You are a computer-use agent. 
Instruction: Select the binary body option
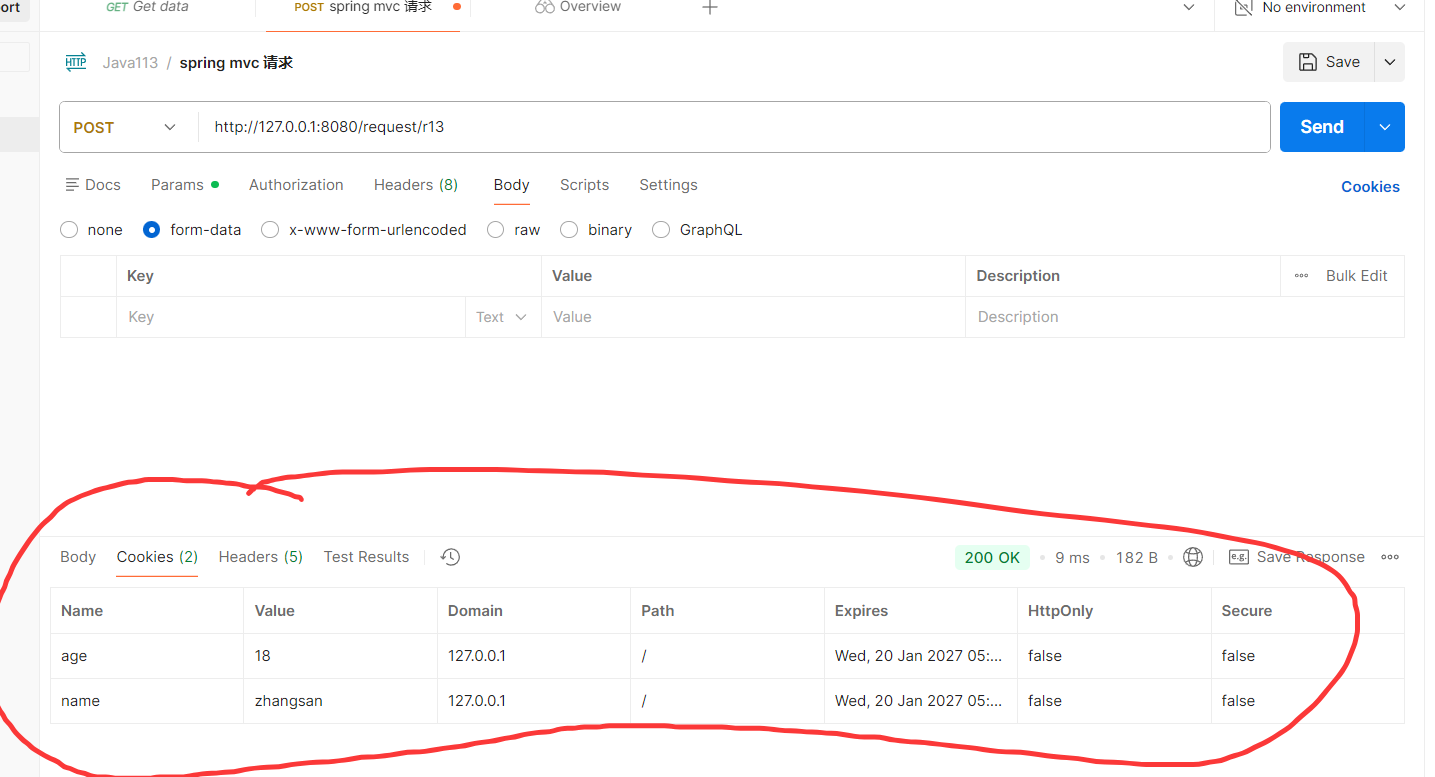click(569, 230)
